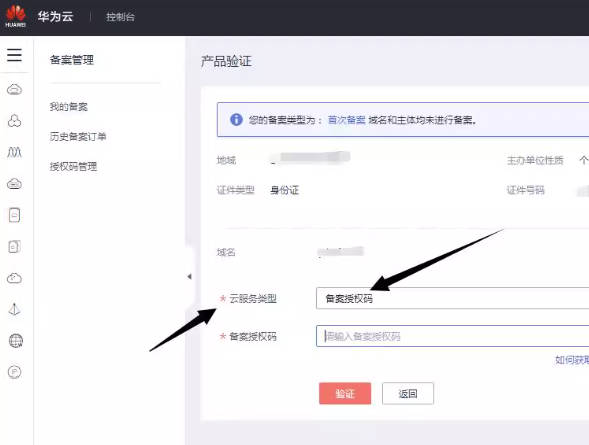
Task: Click the globe network sidebar icon
Action: [15, 341]
